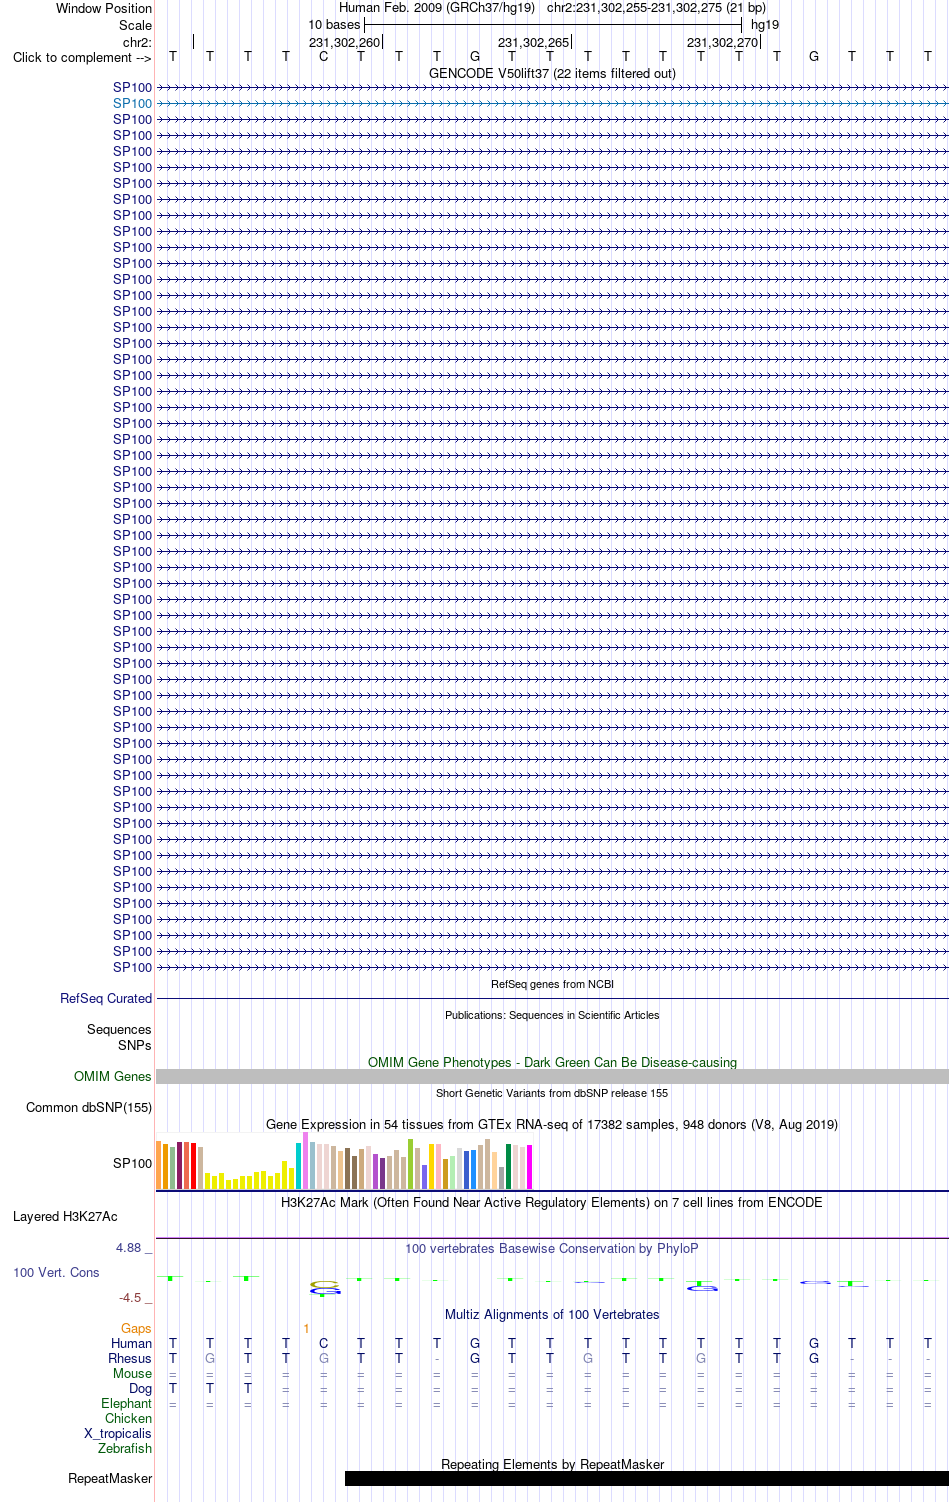
Task: Select the gray OMIM Genes bar
Action: (x=552, y=1076)
